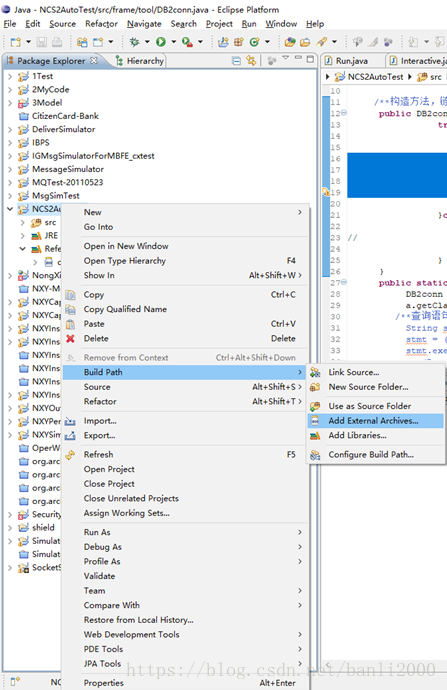The width and height of the screenshot is (447, 690).
Task: Click the Debug bug toolbar icon
Action: [135, 42]
